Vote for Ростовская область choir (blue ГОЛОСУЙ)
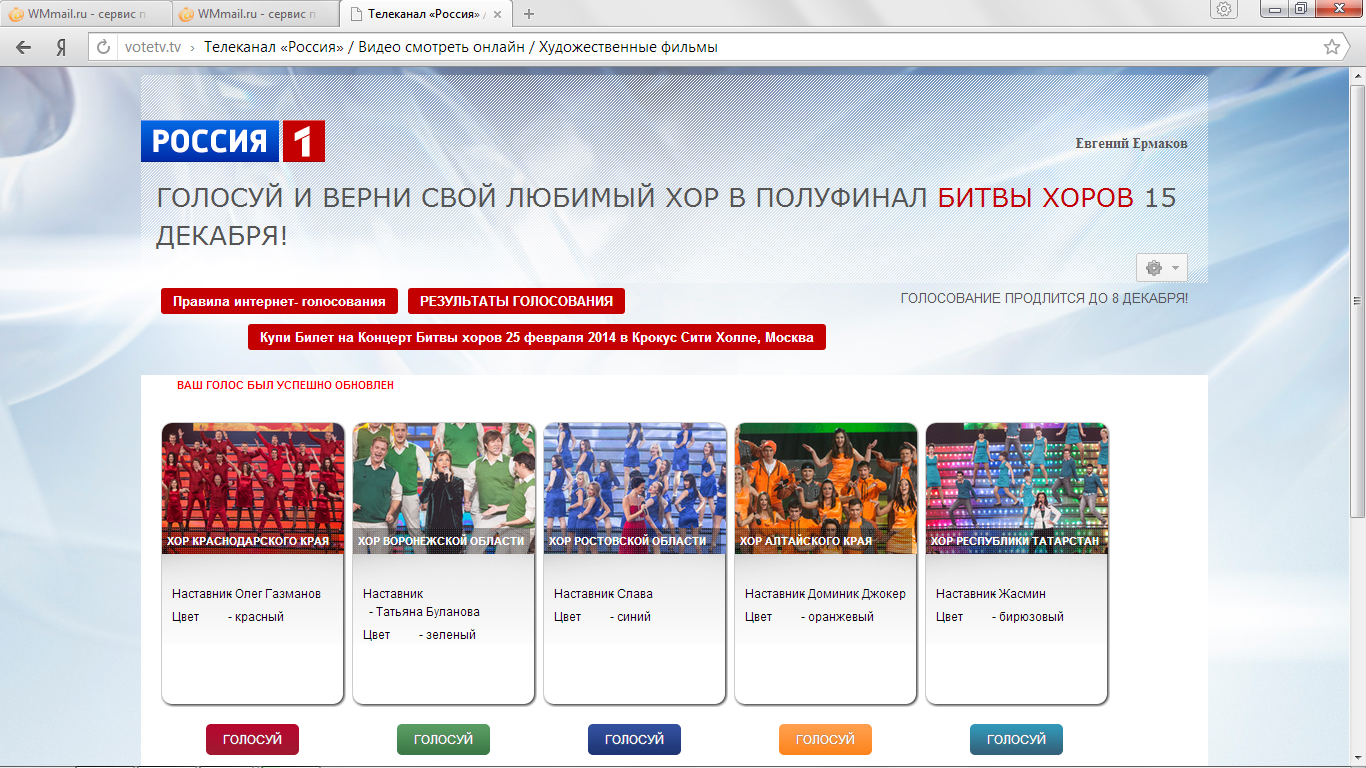Viewport: 1366px width, 768px height. coord(634,739)
